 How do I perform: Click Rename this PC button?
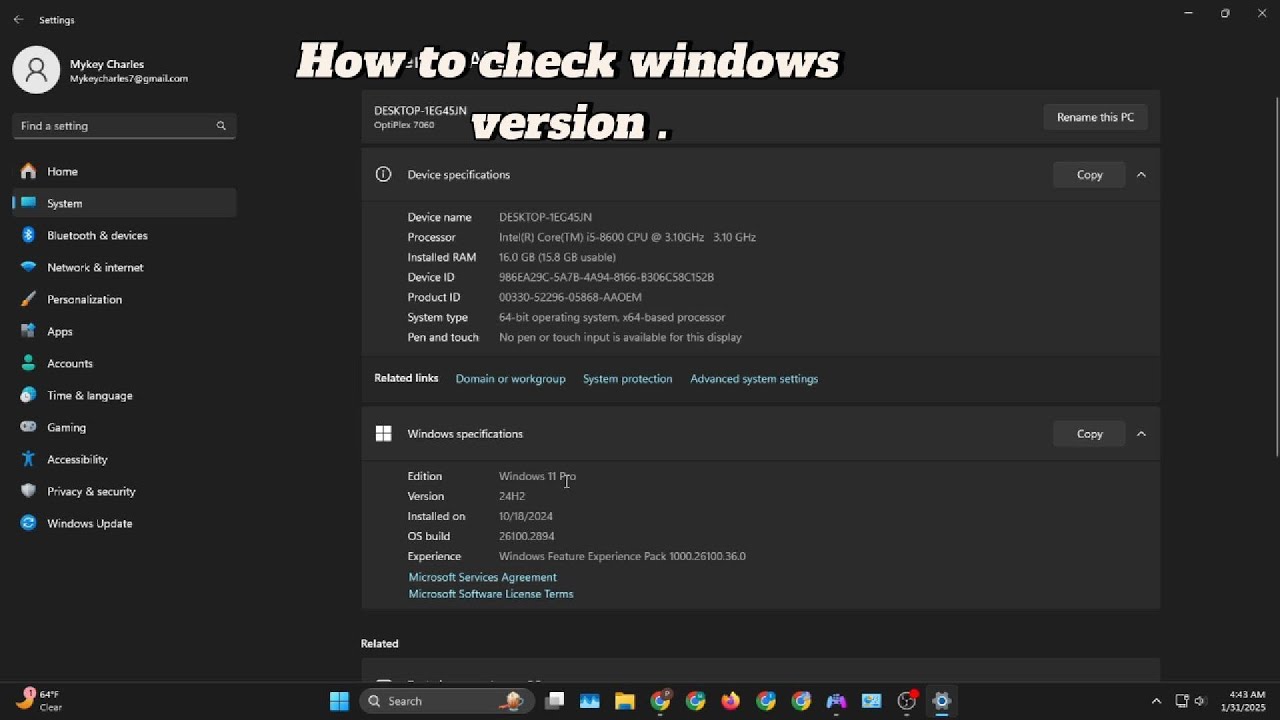click(x=1095, y=117)
